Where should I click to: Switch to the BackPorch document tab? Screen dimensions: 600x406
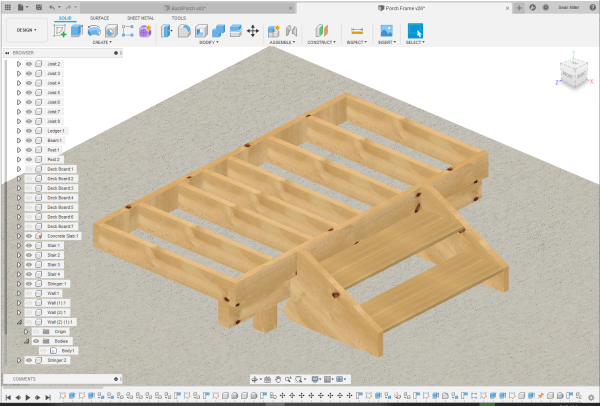[x=188, y=8]
